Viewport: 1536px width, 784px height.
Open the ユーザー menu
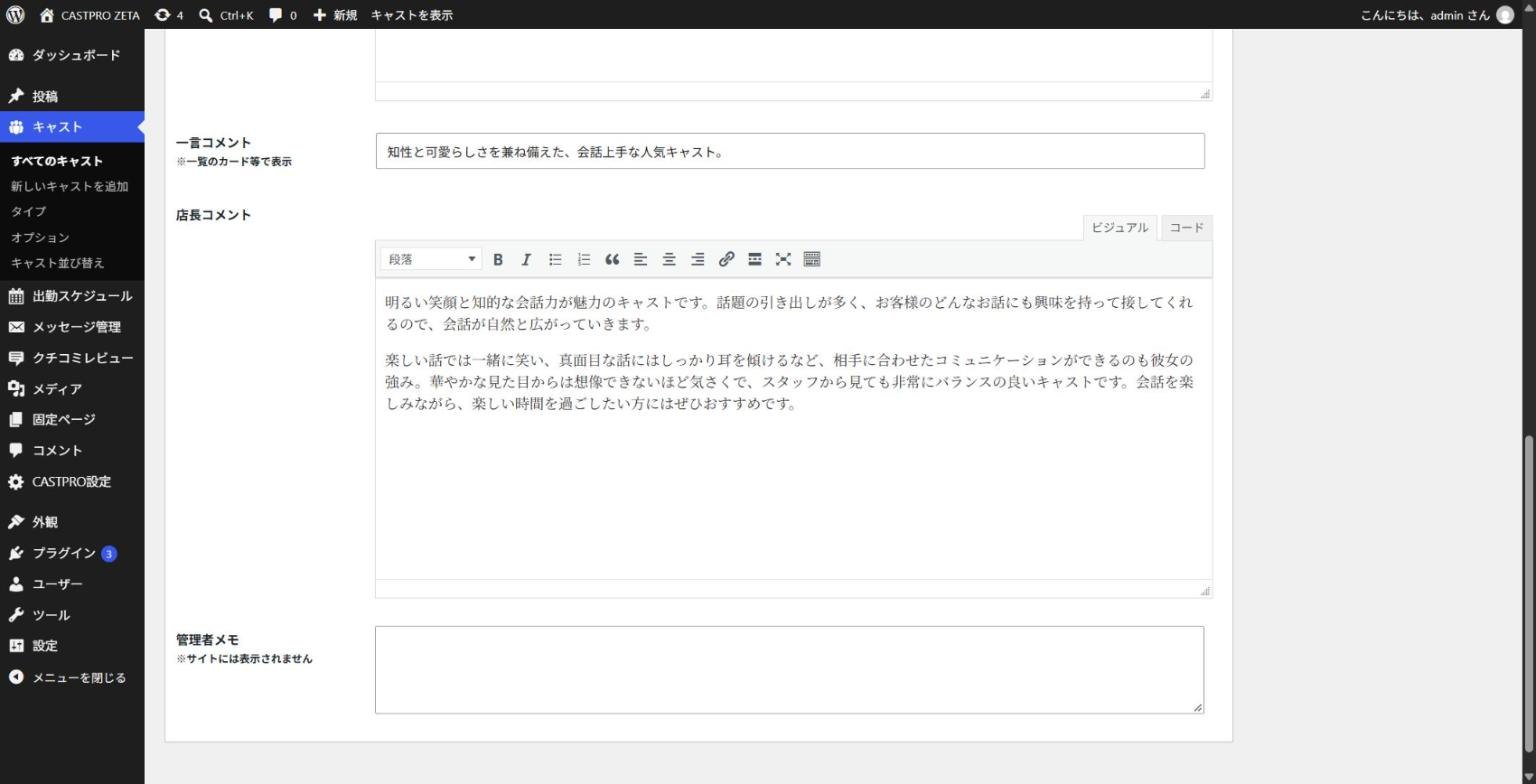click(72, 584)
